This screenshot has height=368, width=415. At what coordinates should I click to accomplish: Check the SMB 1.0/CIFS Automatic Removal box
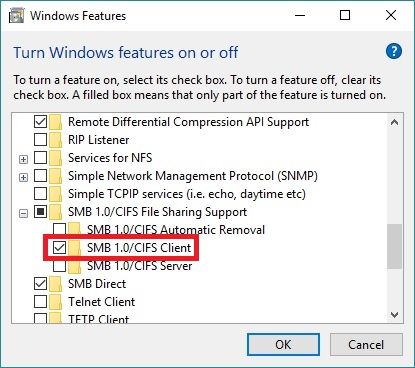(59, 229)
